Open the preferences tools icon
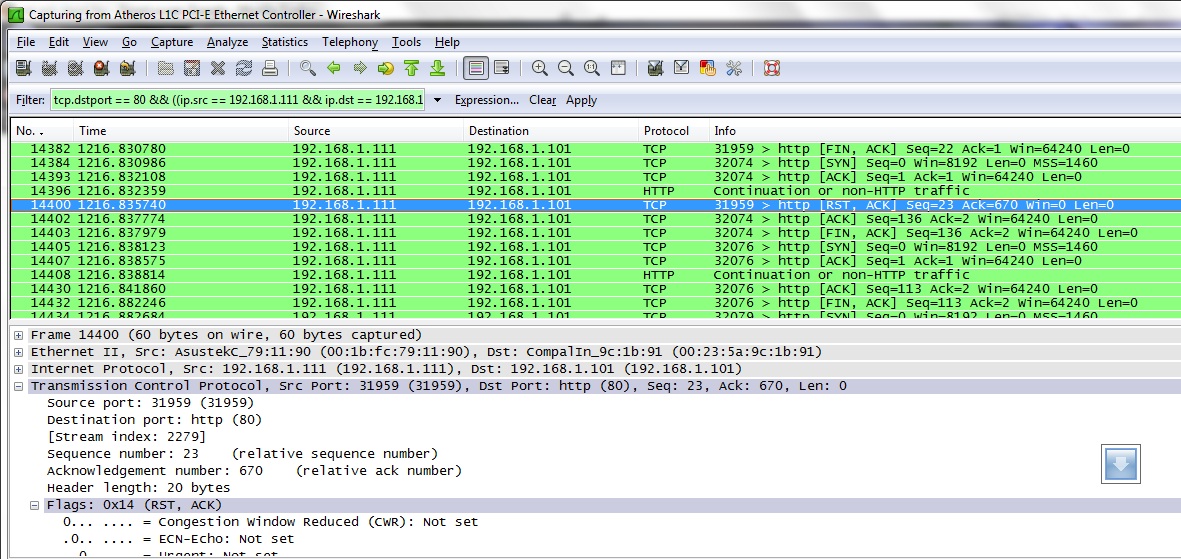This screenshot has width=1181, height=559. 734,68
